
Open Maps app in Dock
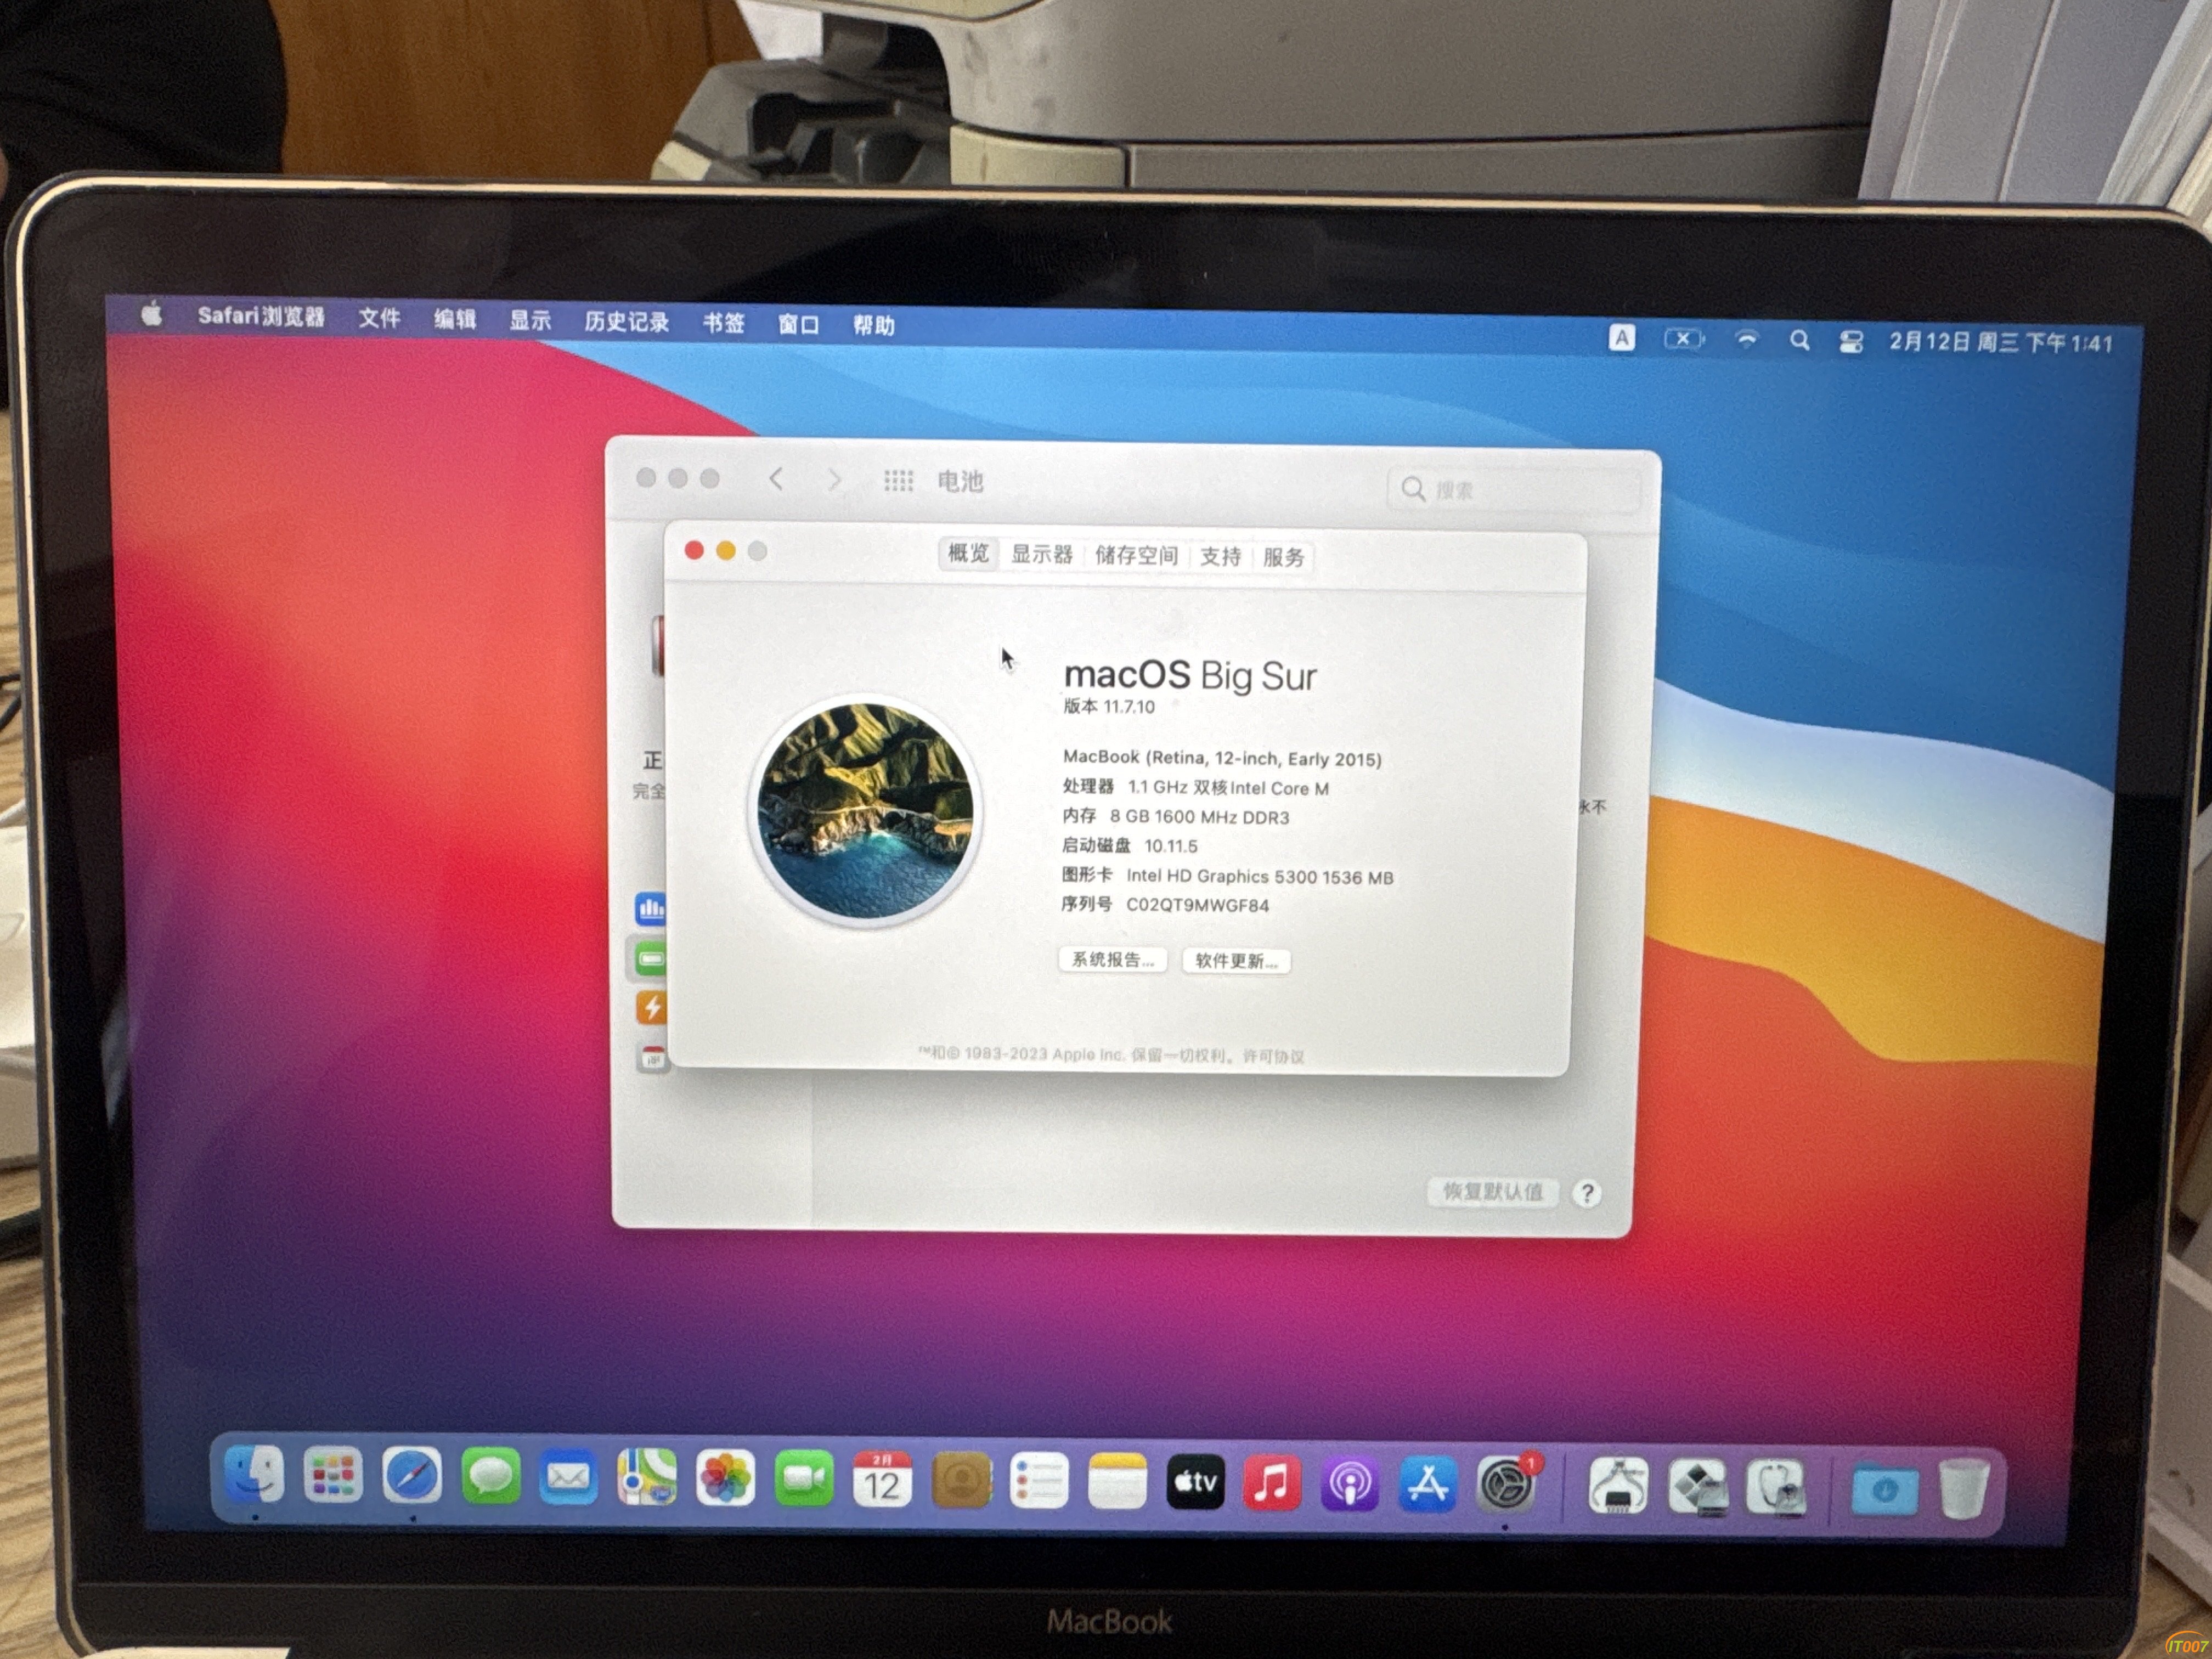[647, 1478]
